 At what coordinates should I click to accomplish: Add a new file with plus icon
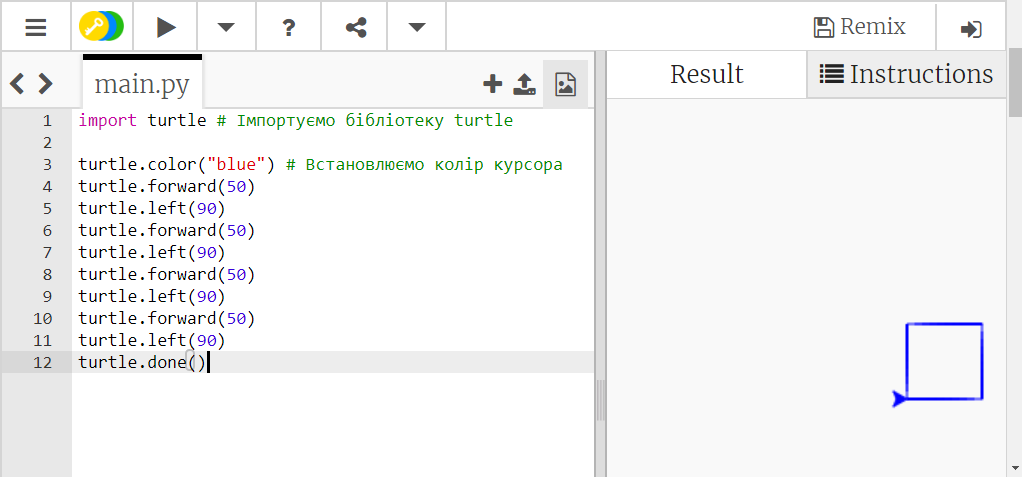(493, 83)
